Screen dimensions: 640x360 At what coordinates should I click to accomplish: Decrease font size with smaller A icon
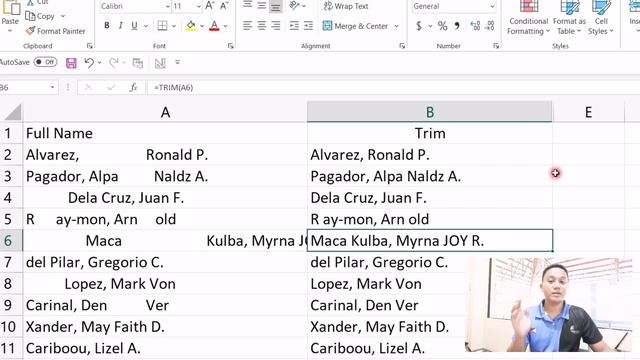coord(224,6)
